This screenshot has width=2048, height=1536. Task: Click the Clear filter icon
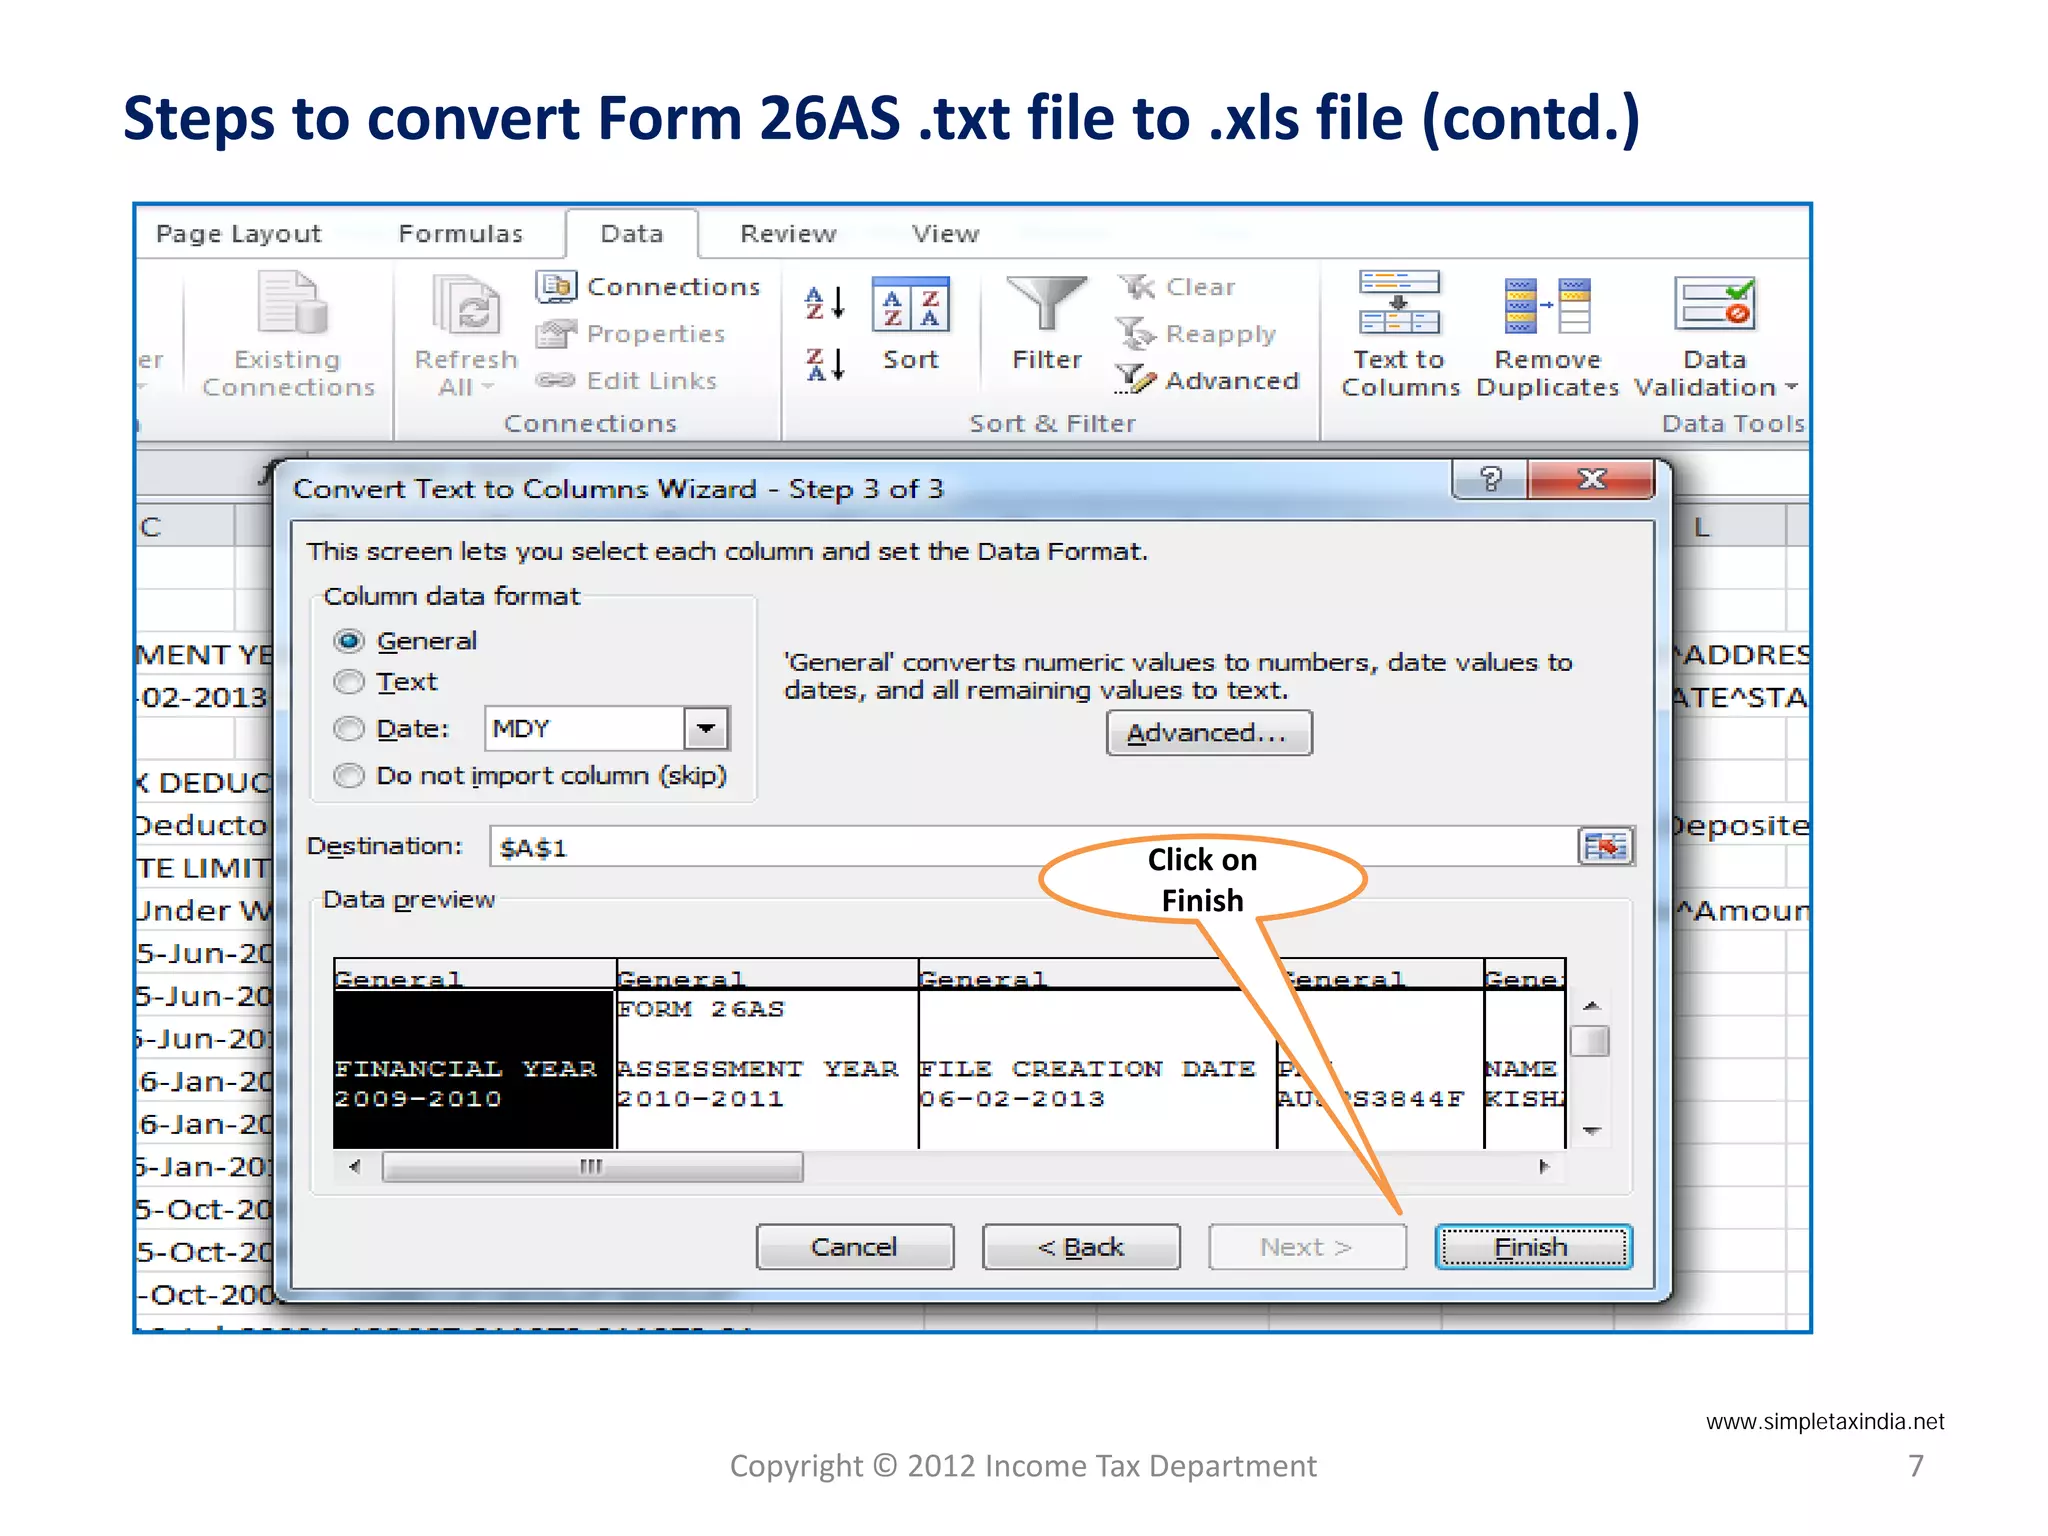[x=1136, y=287]
